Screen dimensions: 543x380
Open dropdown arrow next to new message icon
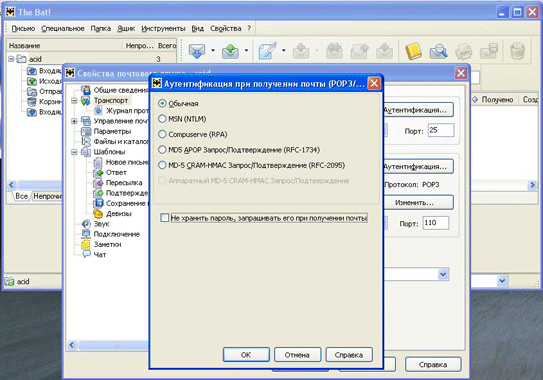point(284,51)
